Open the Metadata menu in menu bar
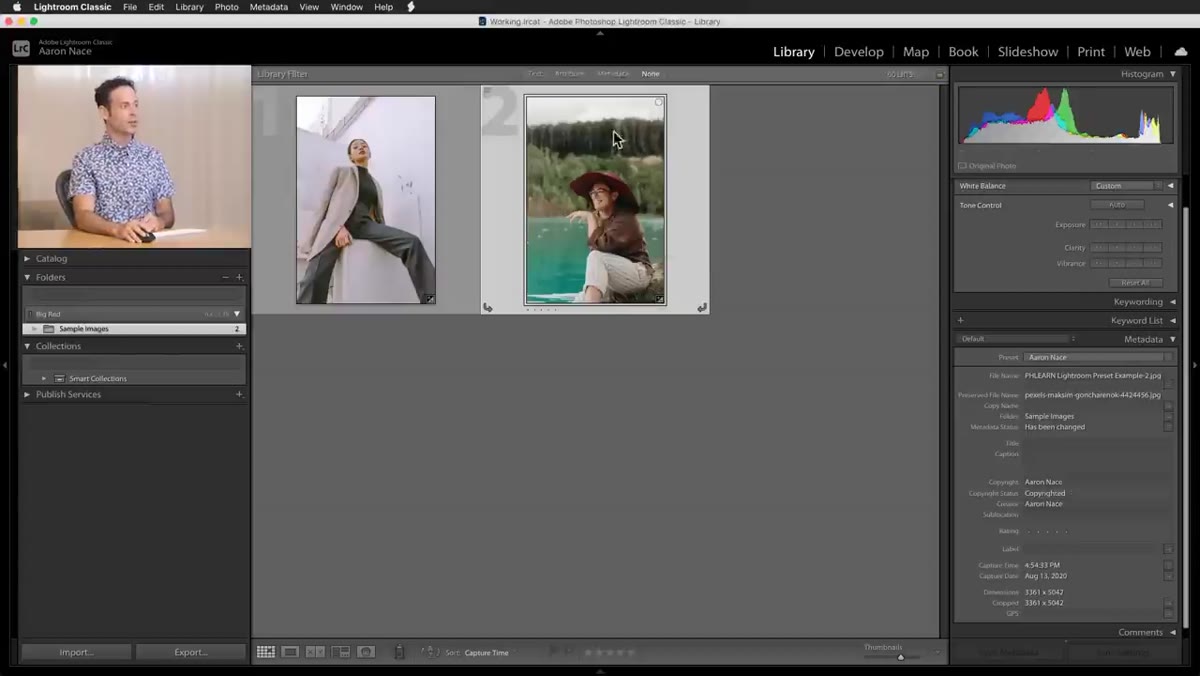The width and height of the screenshot is (1200, 676). 269,7
